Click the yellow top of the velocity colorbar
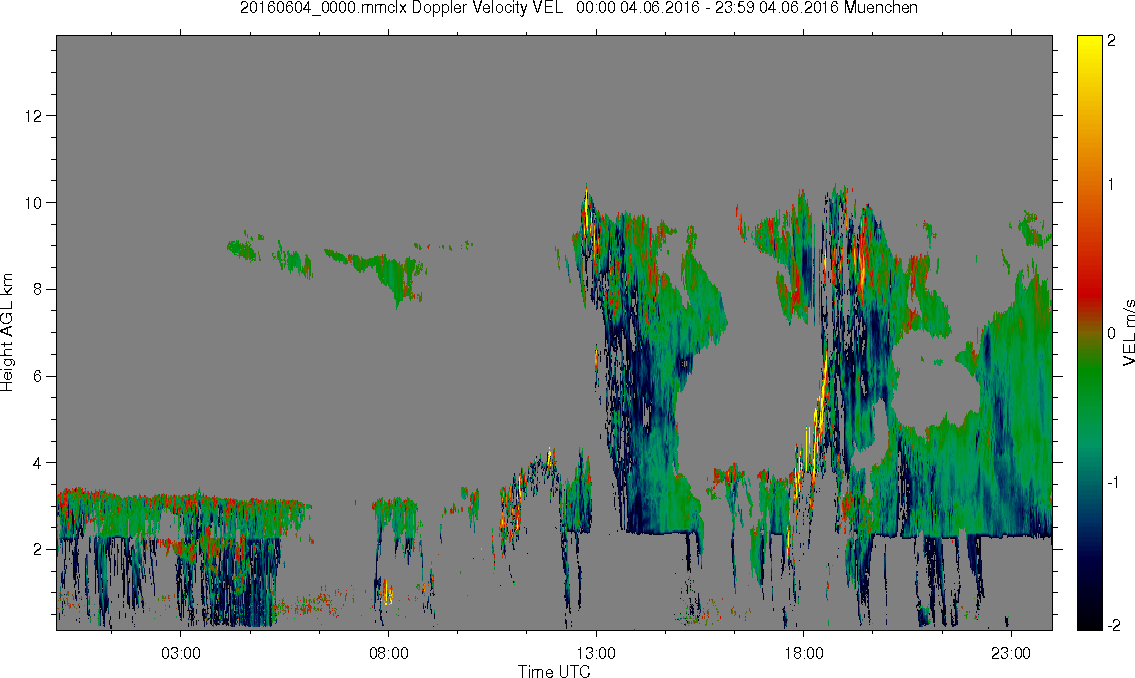The height and width of the screenshot is (678, 1135). click(x=1089, y=43)
